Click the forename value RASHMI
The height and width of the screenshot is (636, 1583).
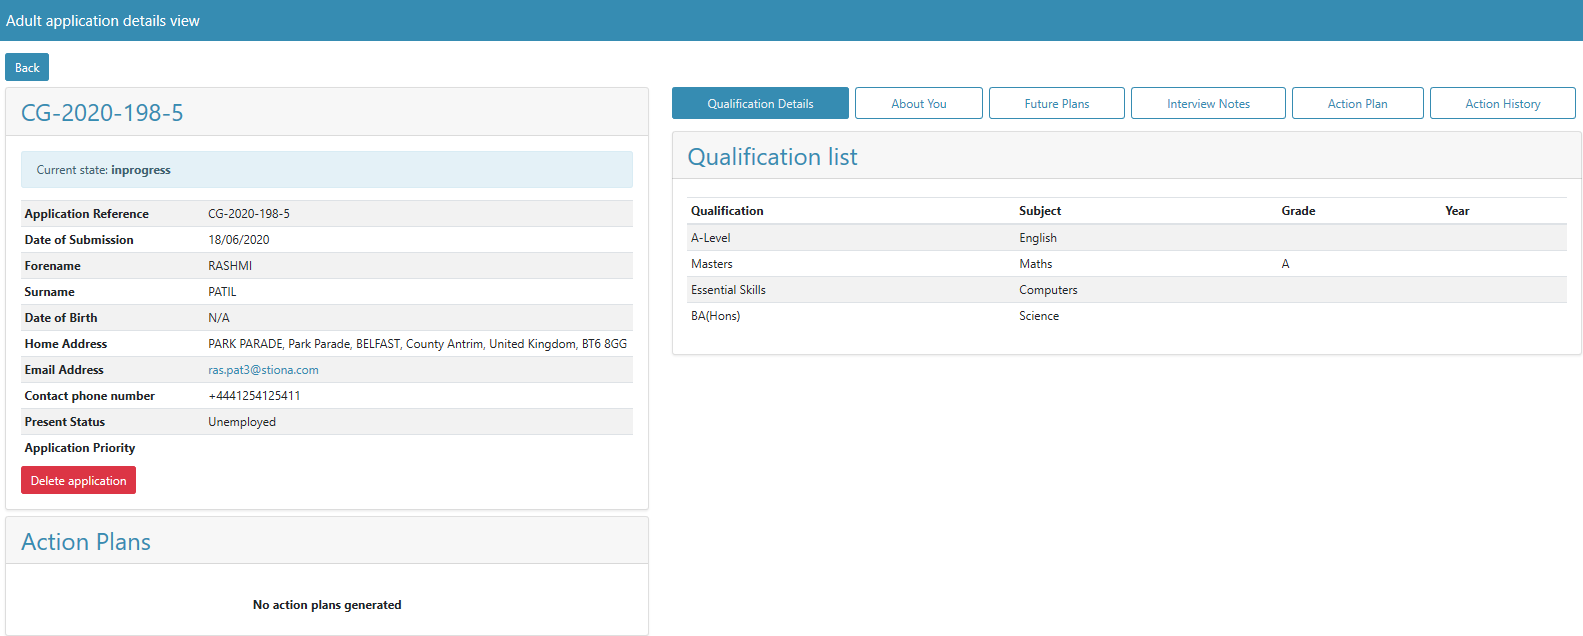click(230, 266)
